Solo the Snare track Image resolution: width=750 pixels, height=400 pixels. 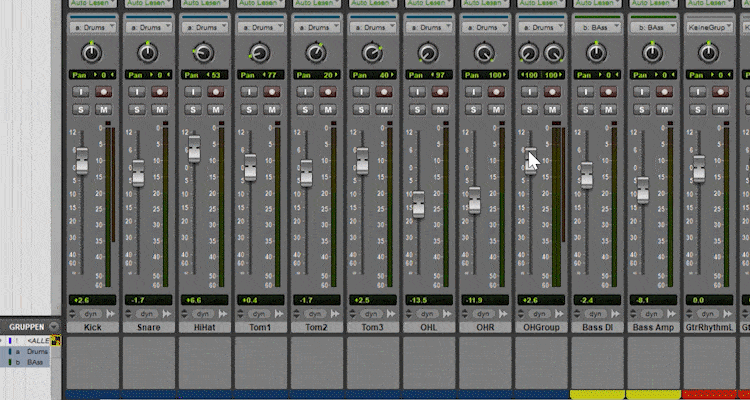tap(136, 110)
